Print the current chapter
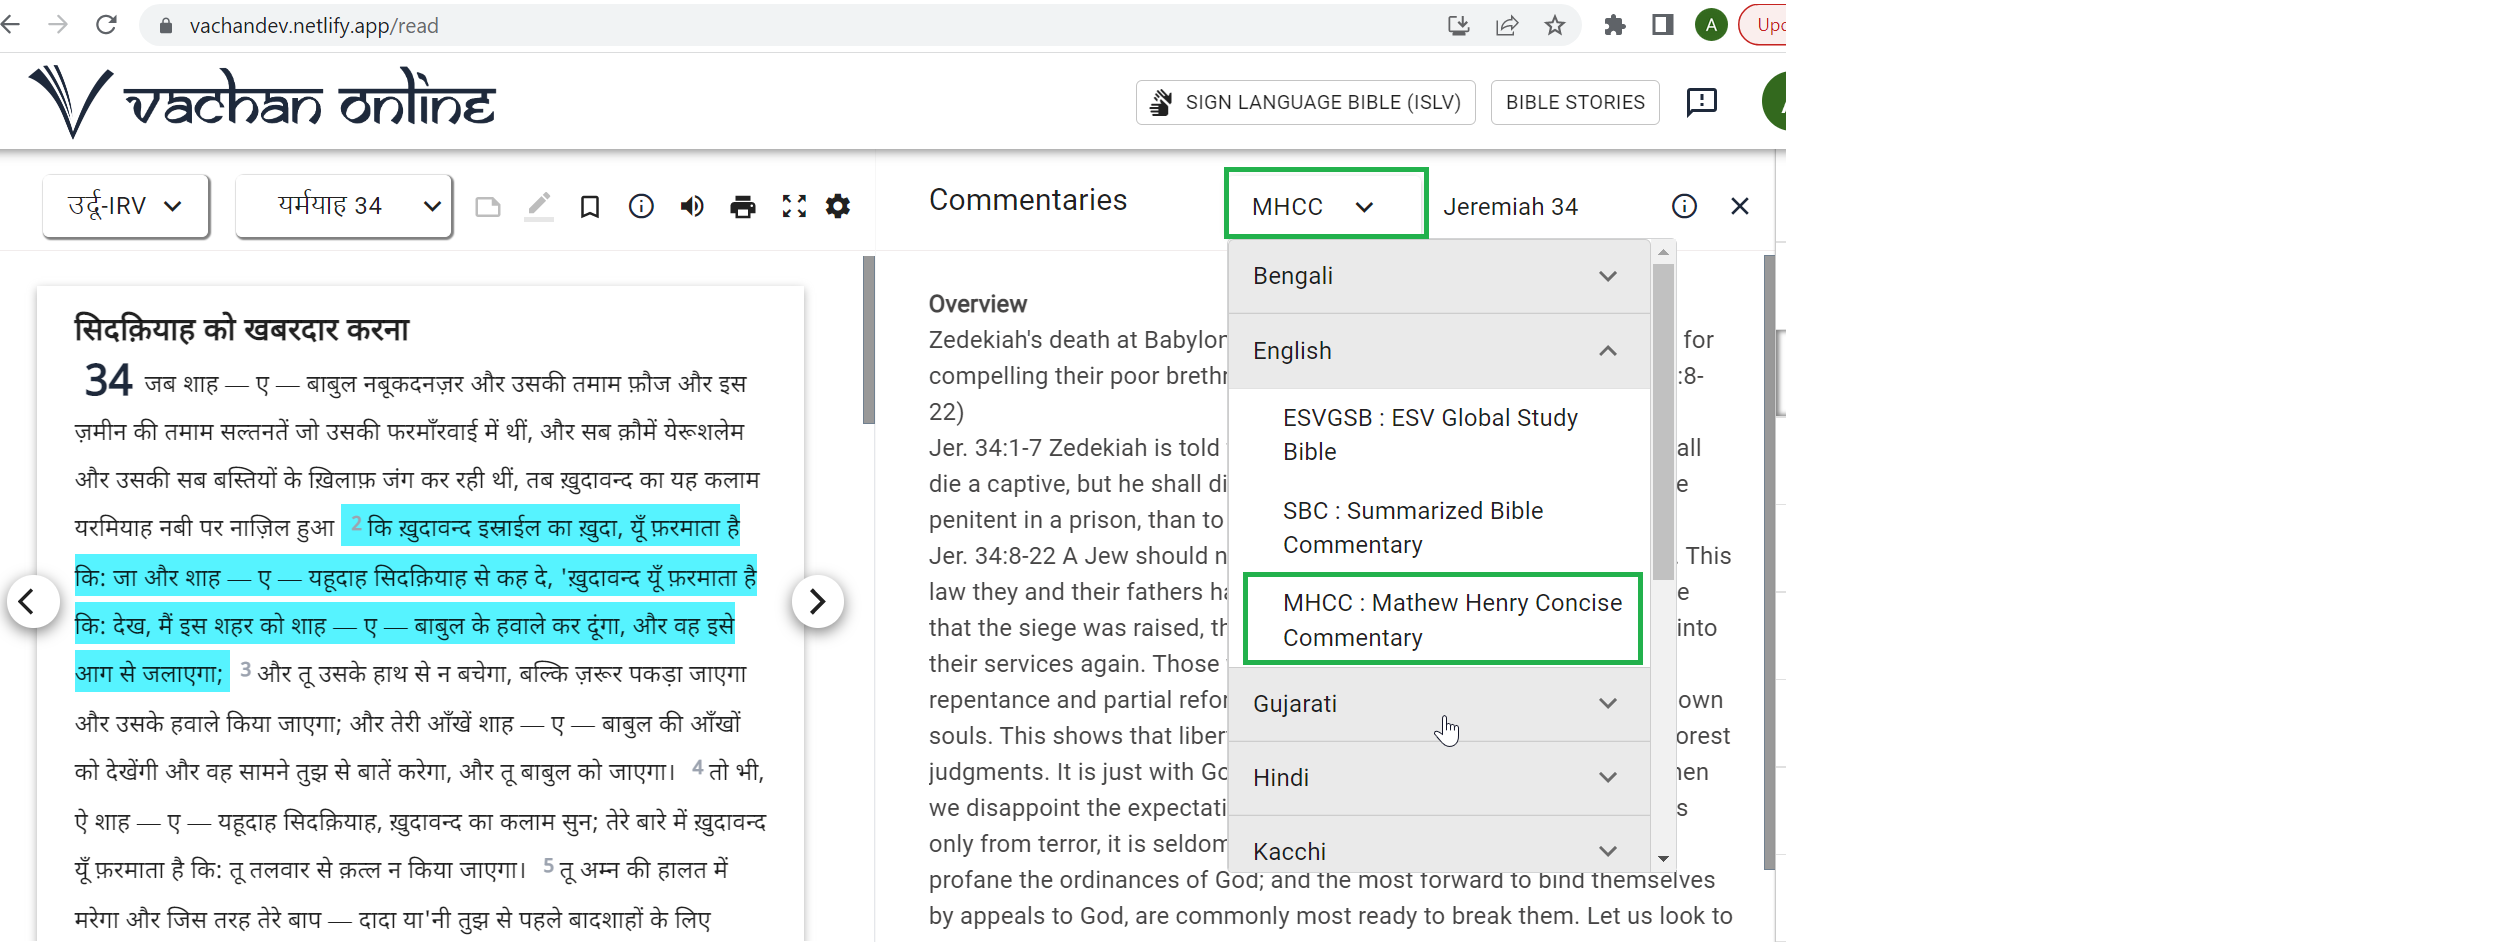 click(742, 206)
